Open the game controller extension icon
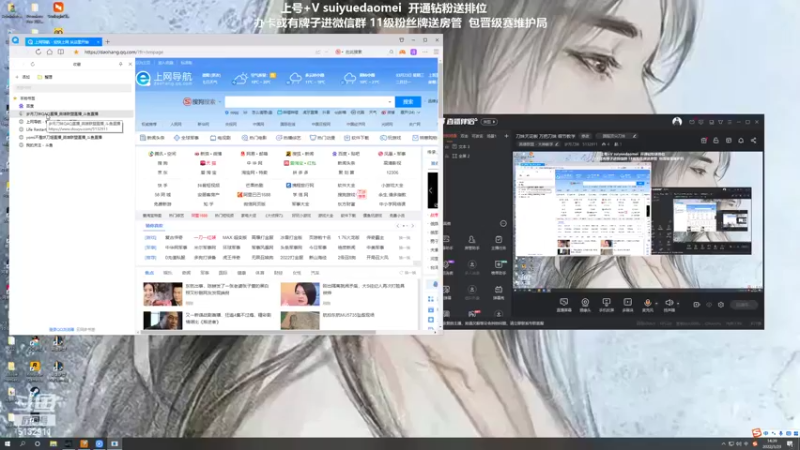Viewport: 800px width, 450px height. (x=403, y=52)
